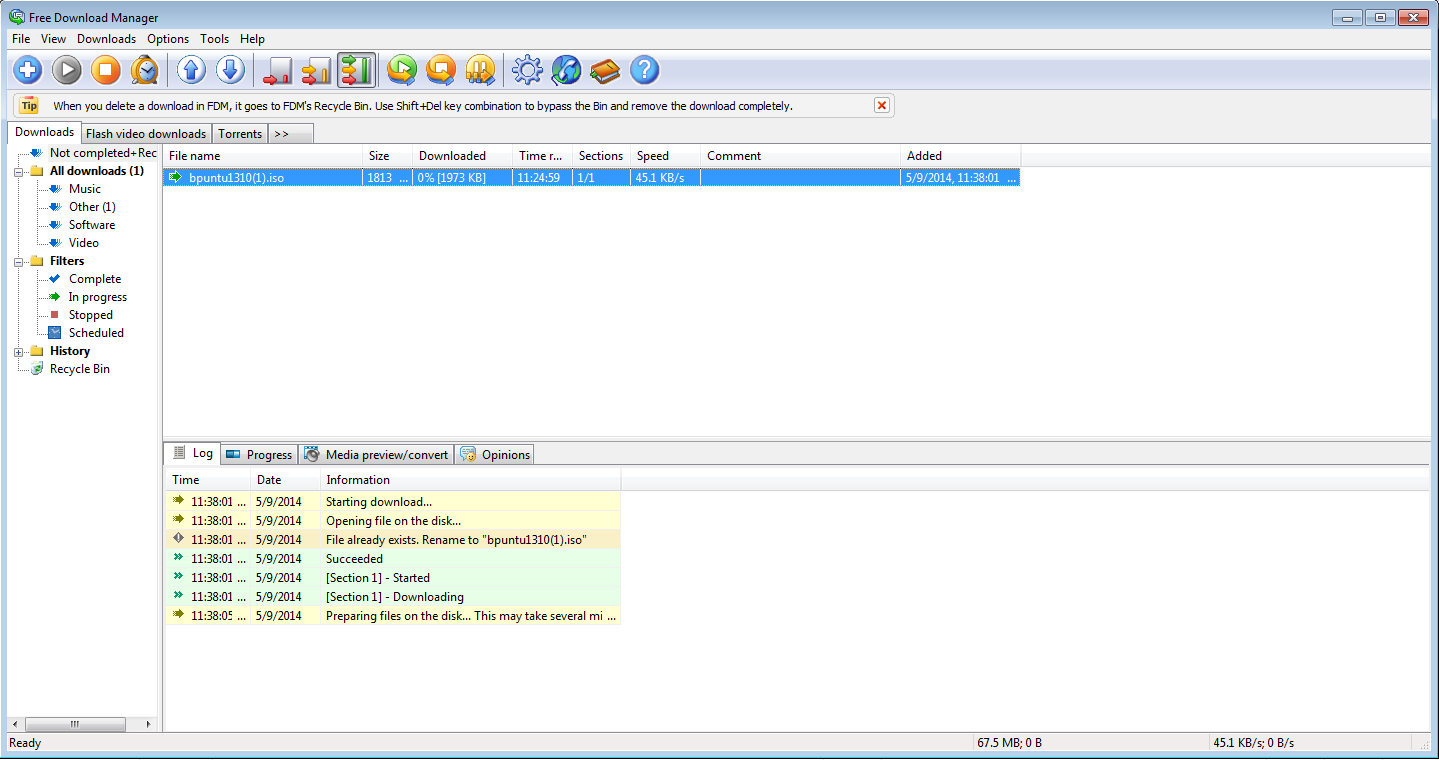
Task: Click the "[Section 1] - Downloading" log entry
Action: pos(393,597)
